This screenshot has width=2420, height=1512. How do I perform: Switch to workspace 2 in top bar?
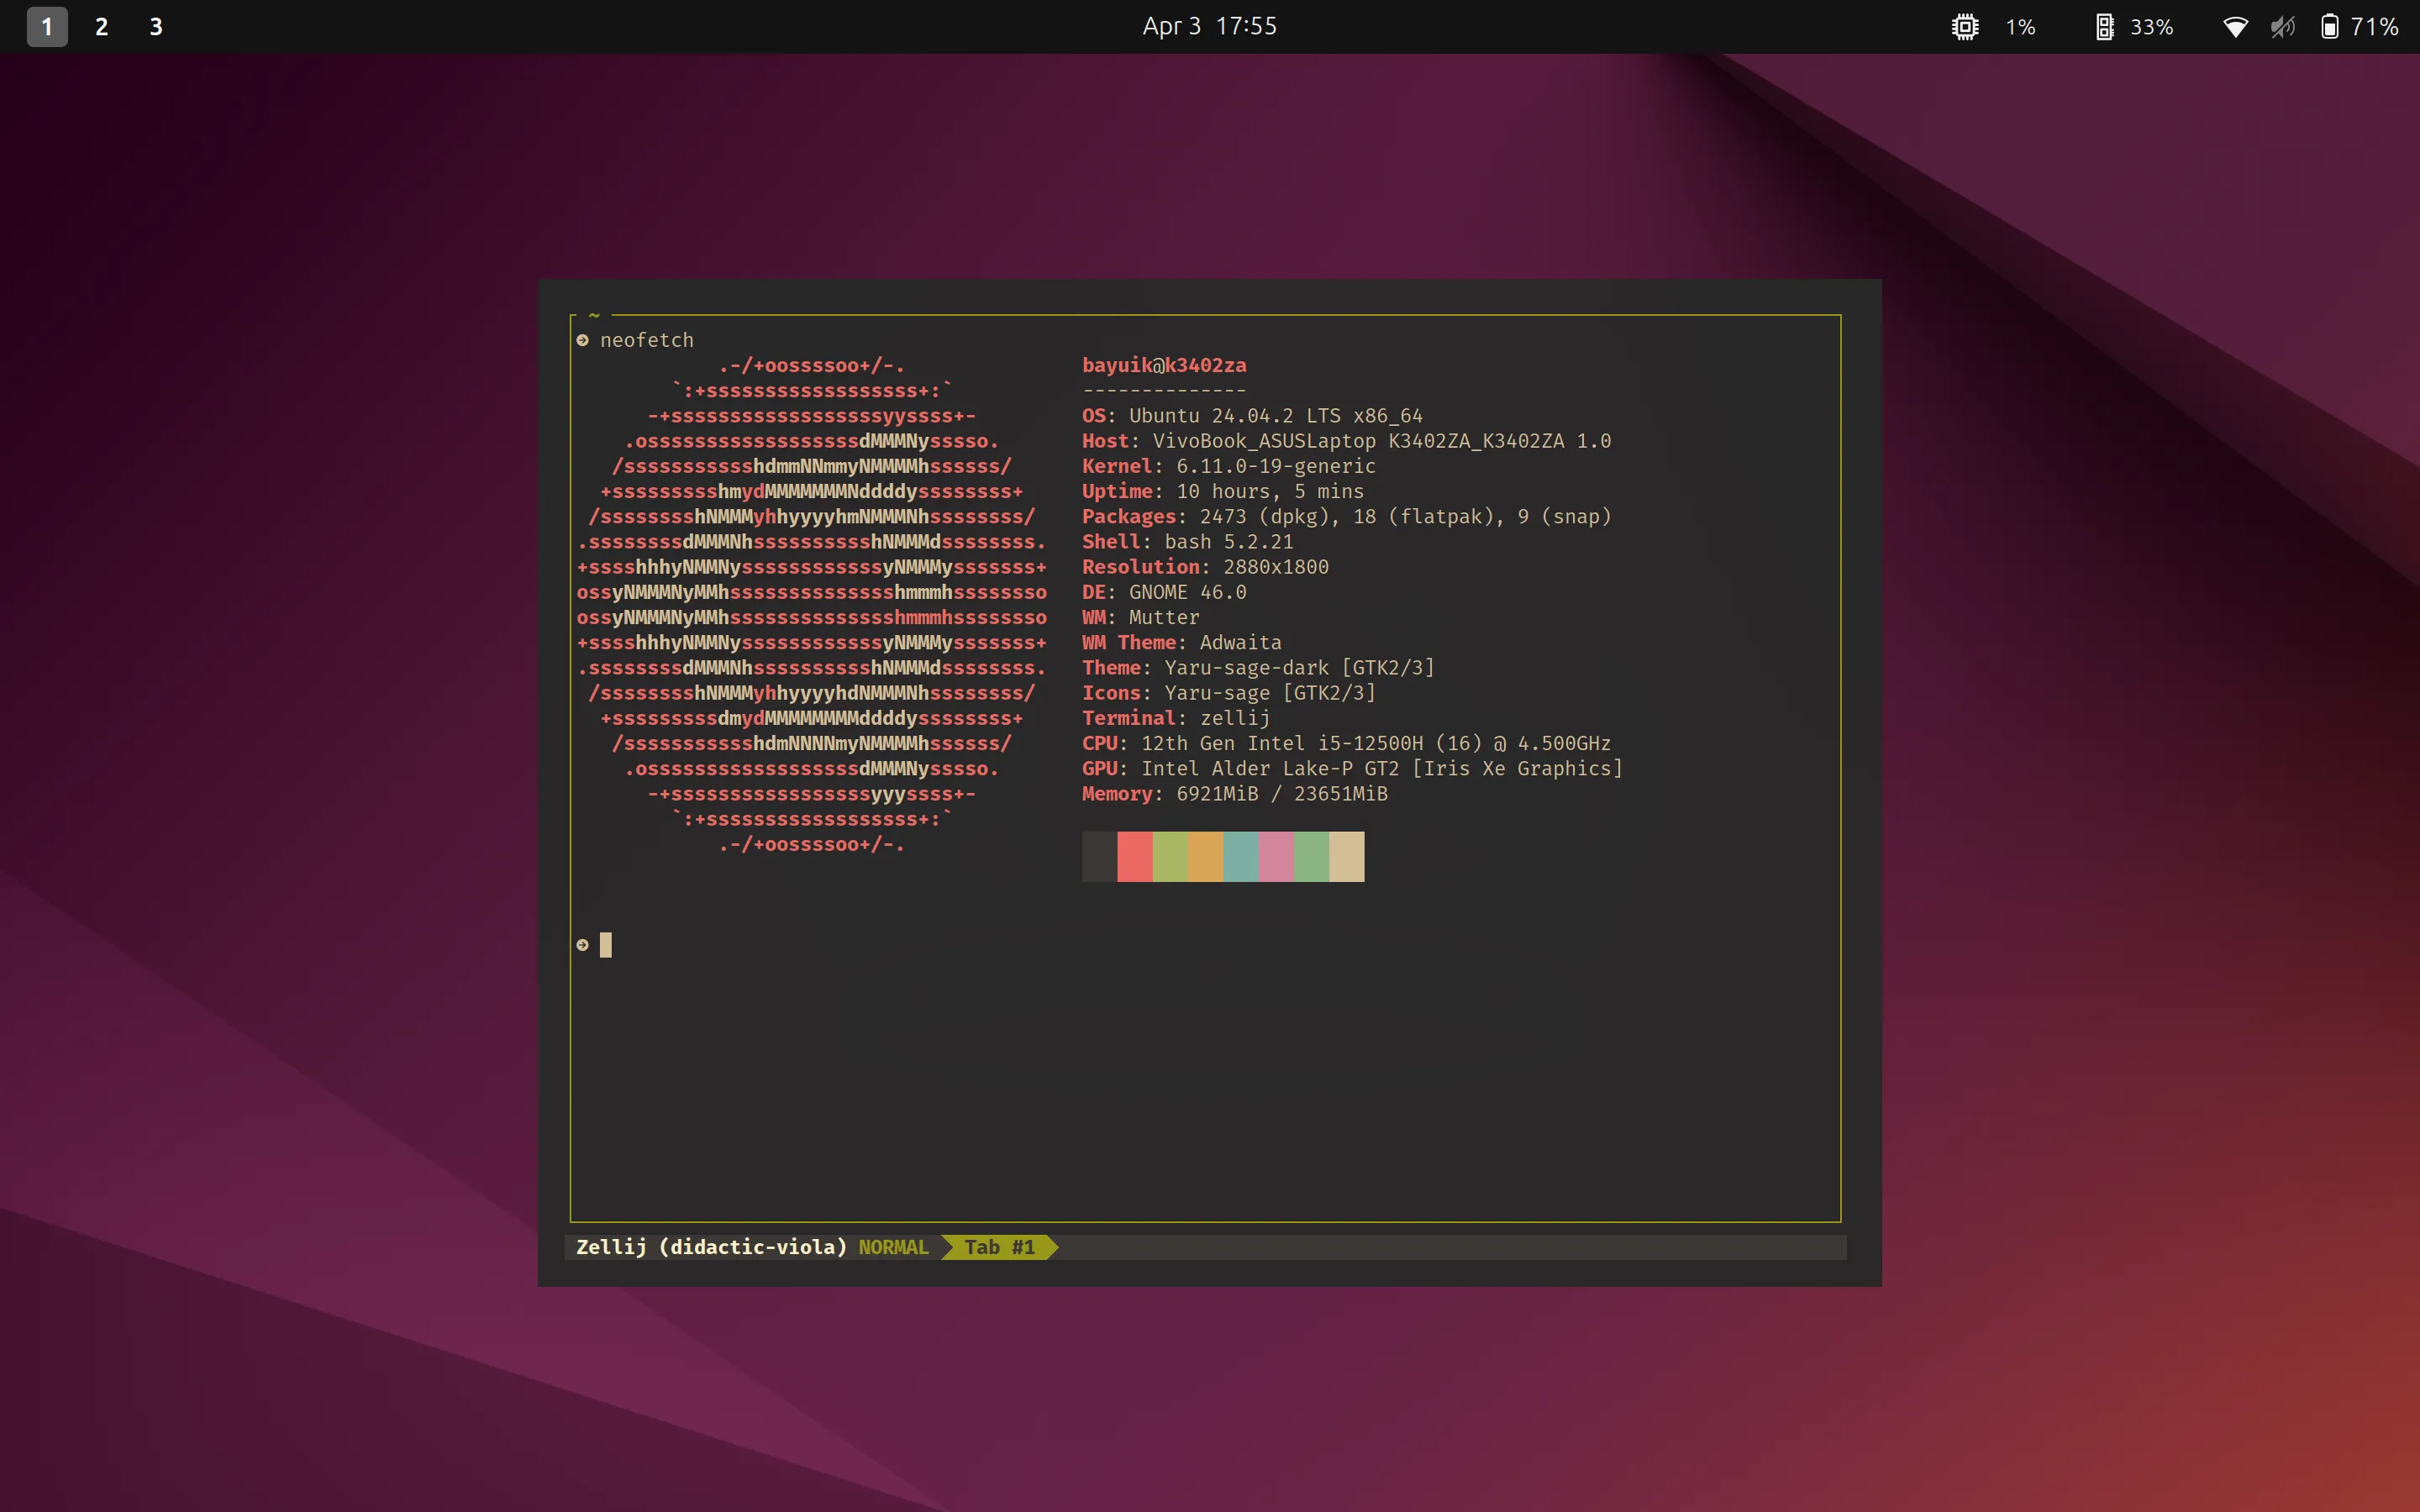tap(101, 27)
